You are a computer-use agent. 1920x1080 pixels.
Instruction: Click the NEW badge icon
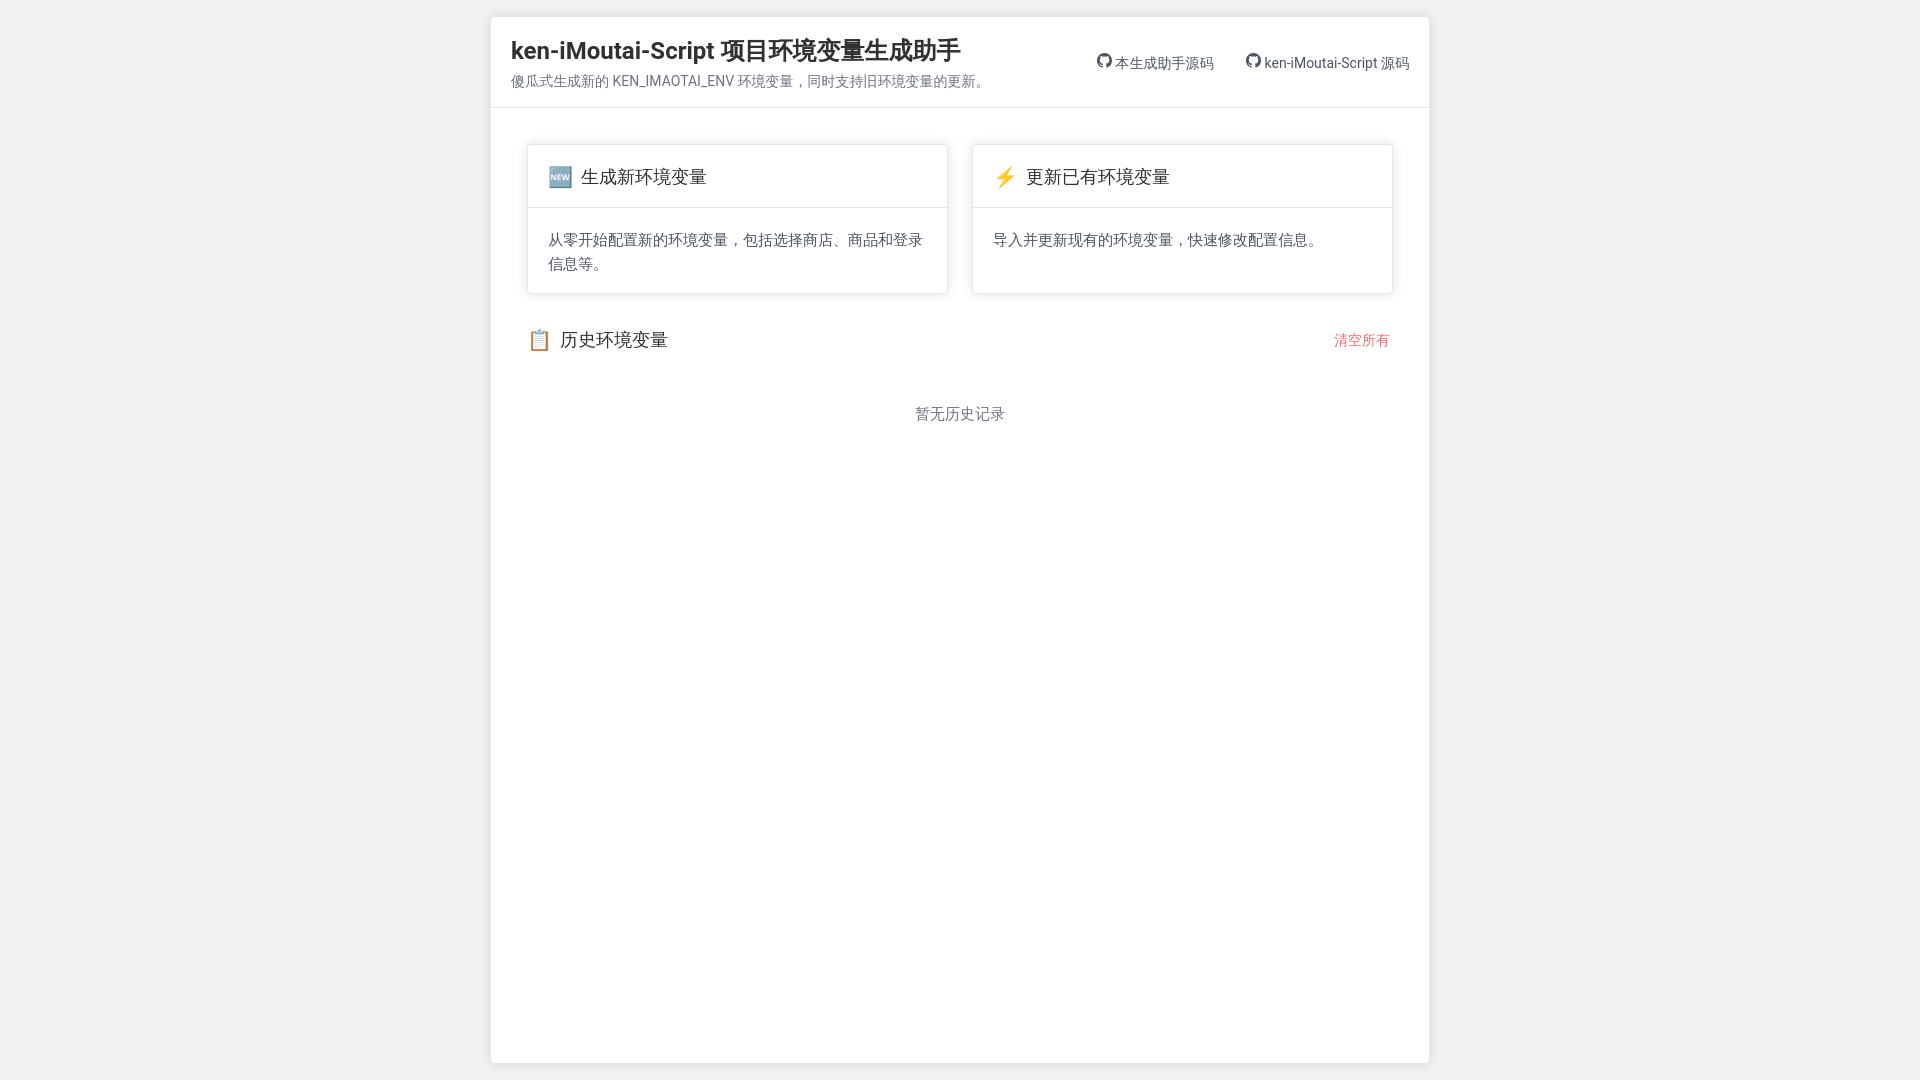click(560, 177)
